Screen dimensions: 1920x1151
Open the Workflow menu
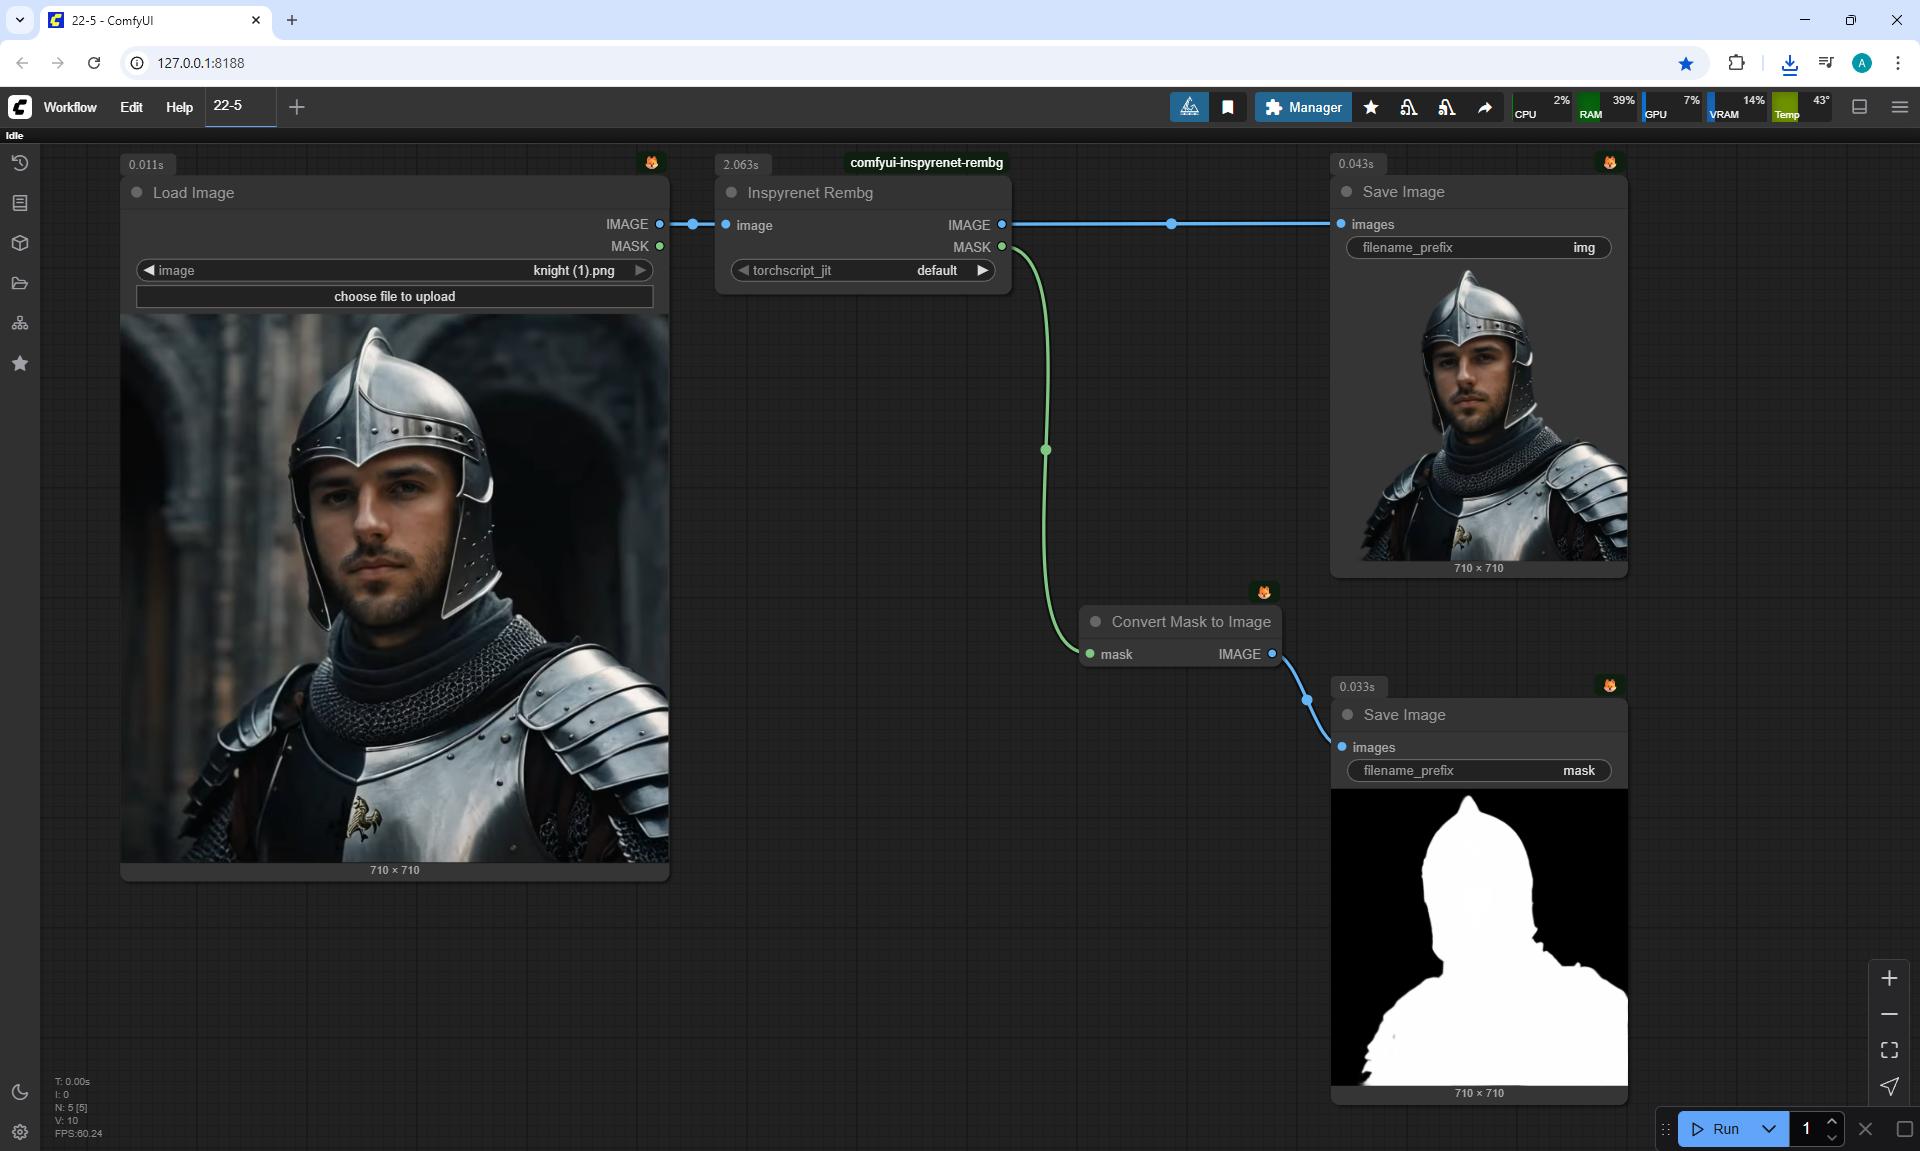pyautogui.click(x=70, y=107)
